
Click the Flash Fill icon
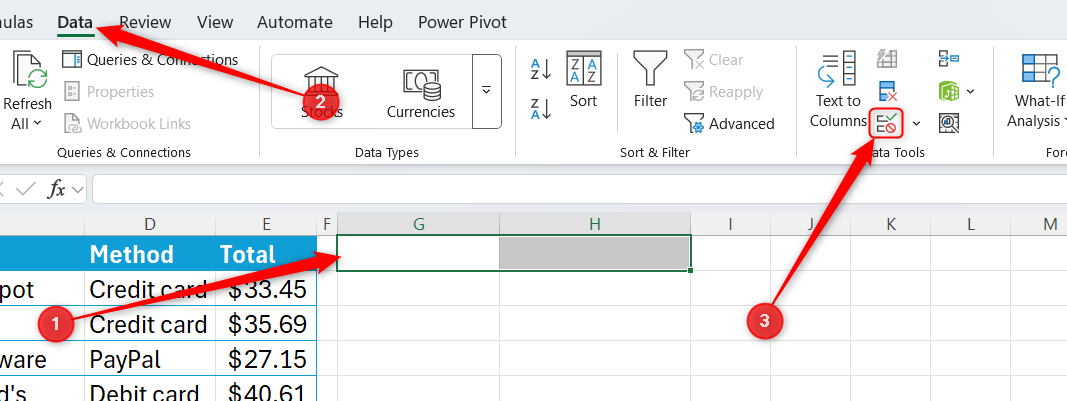(x=887, y=59)
